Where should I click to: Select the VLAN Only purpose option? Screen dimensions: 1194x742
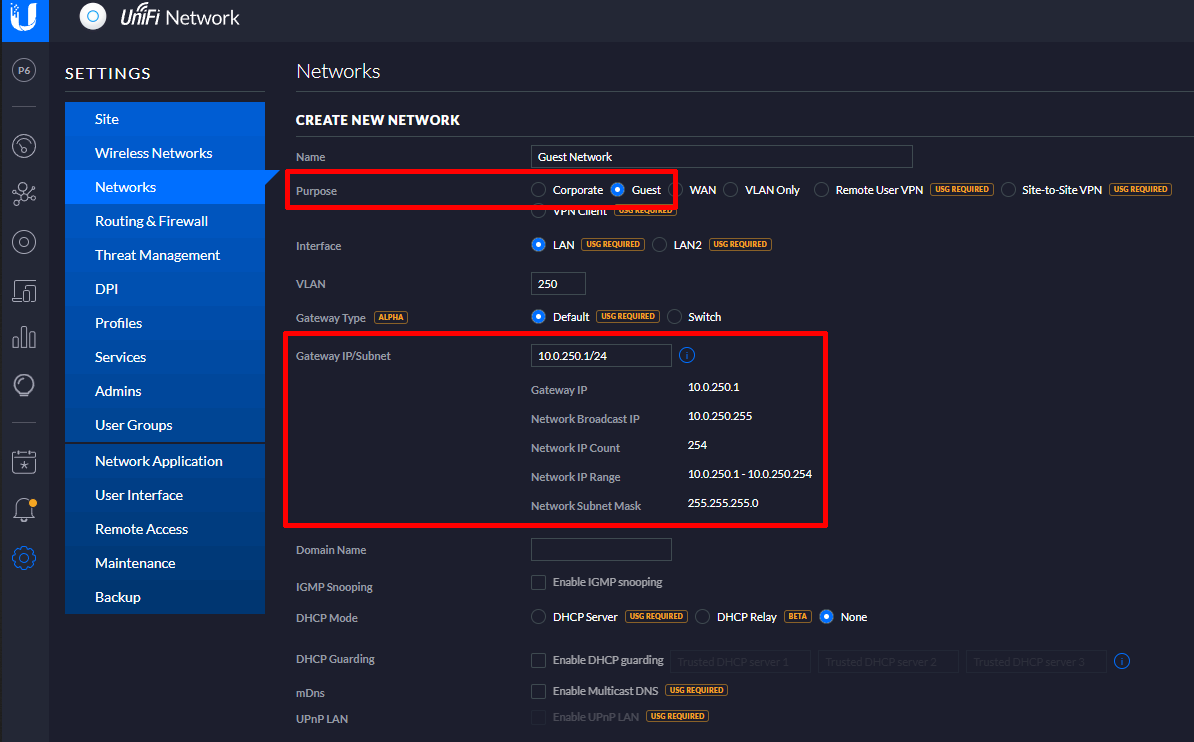731,190
